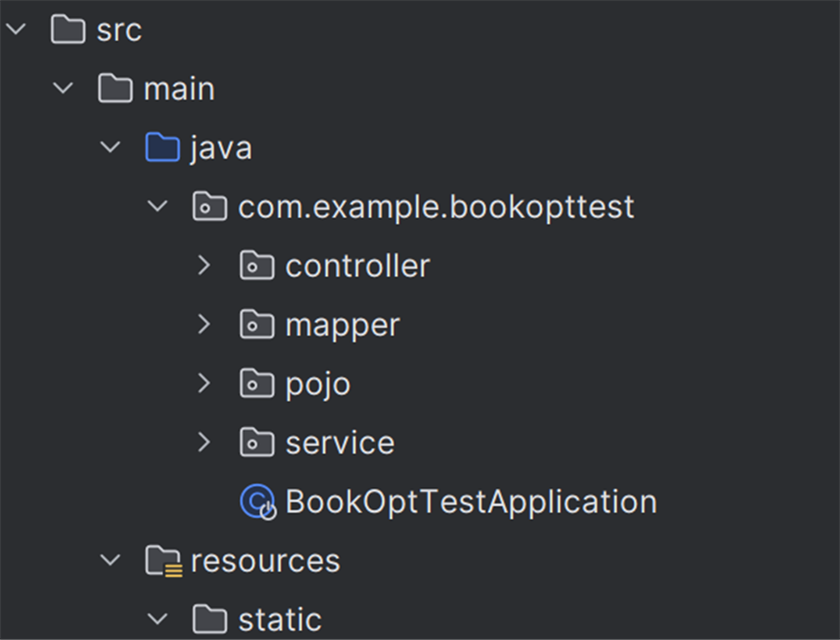Click the static folder icon

click(209, 619)
